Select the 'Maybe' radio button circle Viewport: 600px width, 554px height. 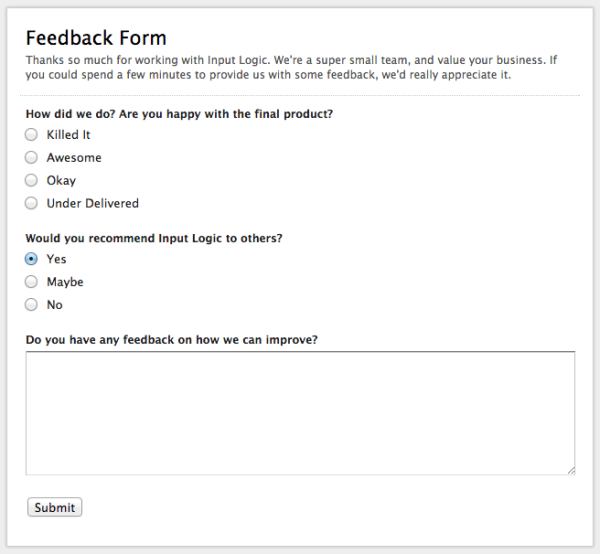pyautogui.click(x=31, y=282)
